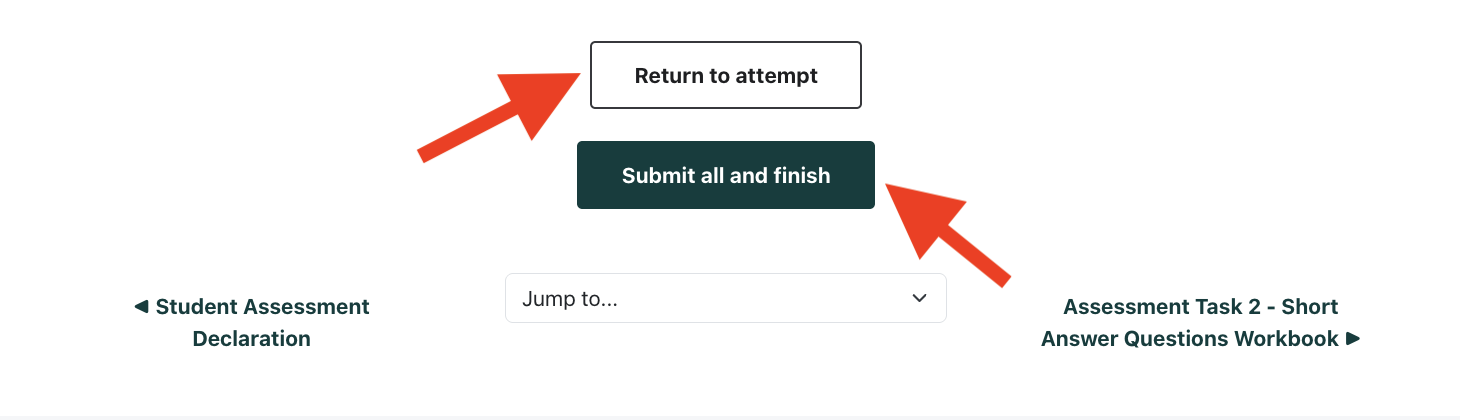Click the chevron in the Jump to box

pyautogui.click(x=920, y=299)
